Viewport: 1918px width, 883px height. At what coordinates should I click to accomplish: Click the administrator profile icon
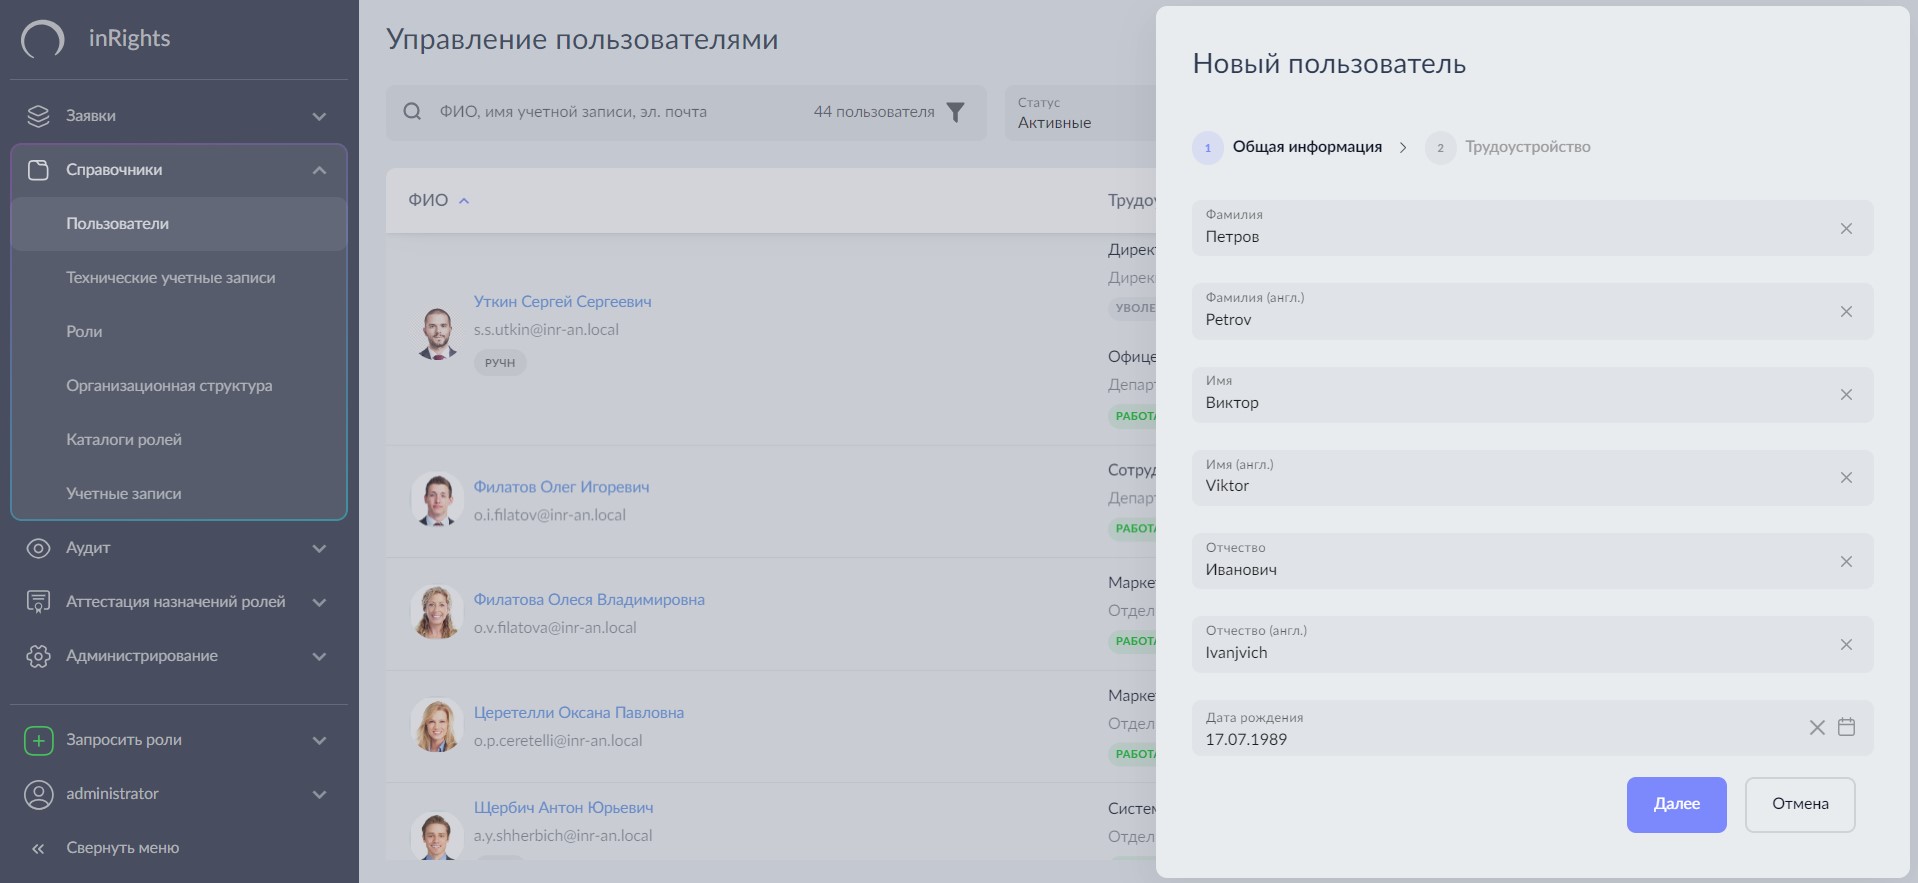coord(38,794)
